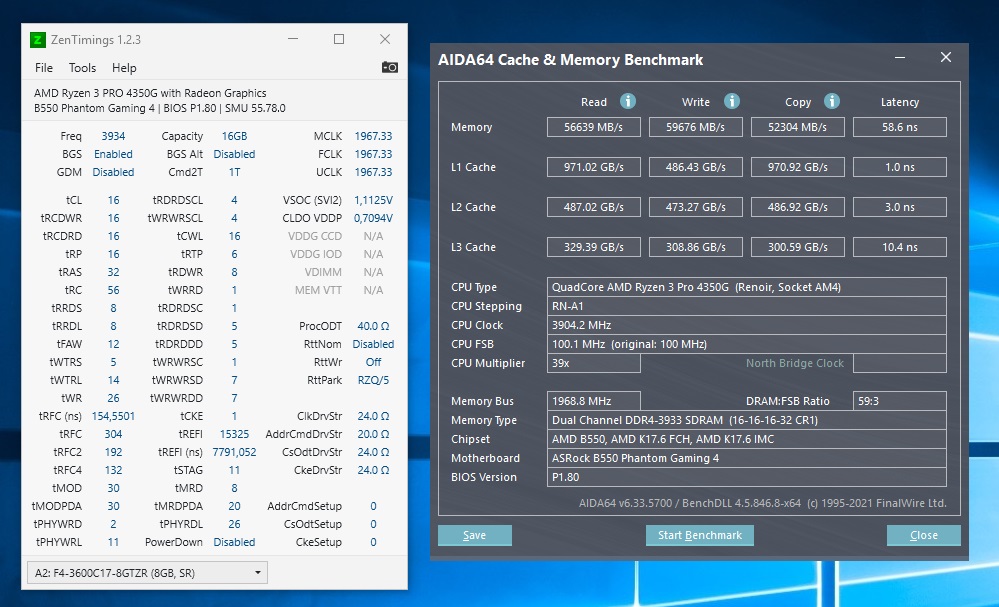Viewport: 999px width, 607px height.
Task: Click the tRFC (ns) value 154,5501
Action: coord(113,416)
